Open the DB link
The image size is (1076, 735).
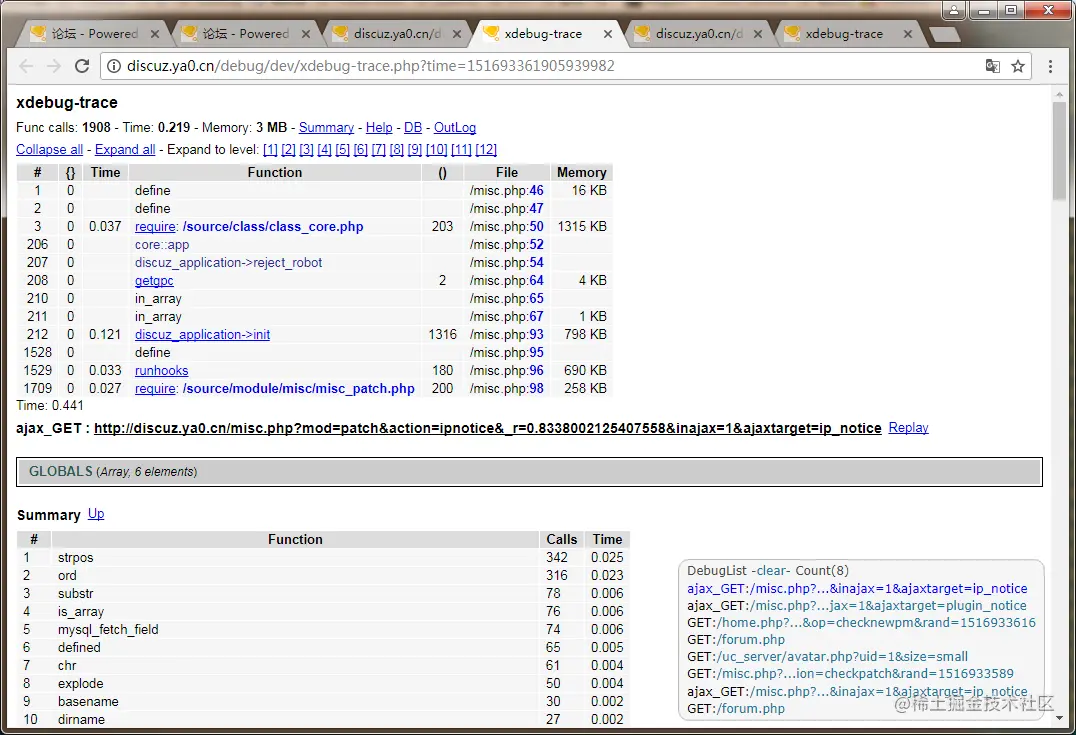(x=412, y=128)
